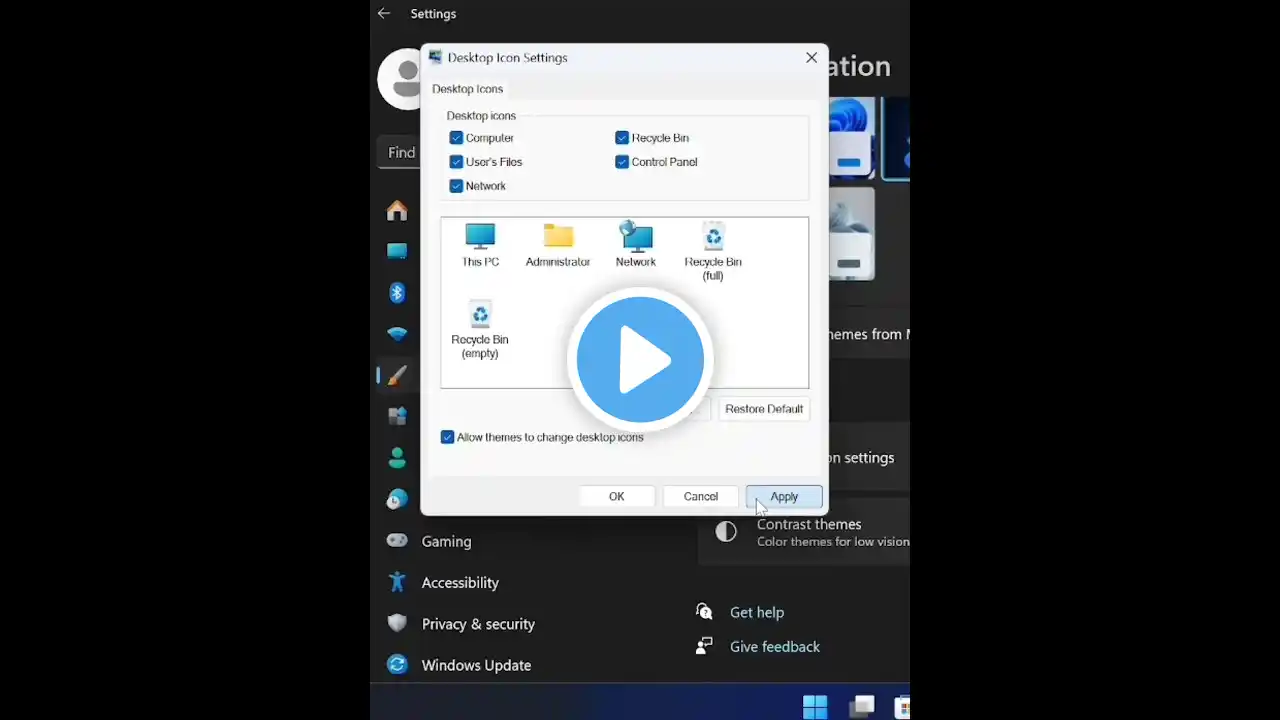Choose the gray Windows theme thumbnail in Settings
Image resolution: width=1280 pixels, height=720 pixels.
click(x=850, y=235)
